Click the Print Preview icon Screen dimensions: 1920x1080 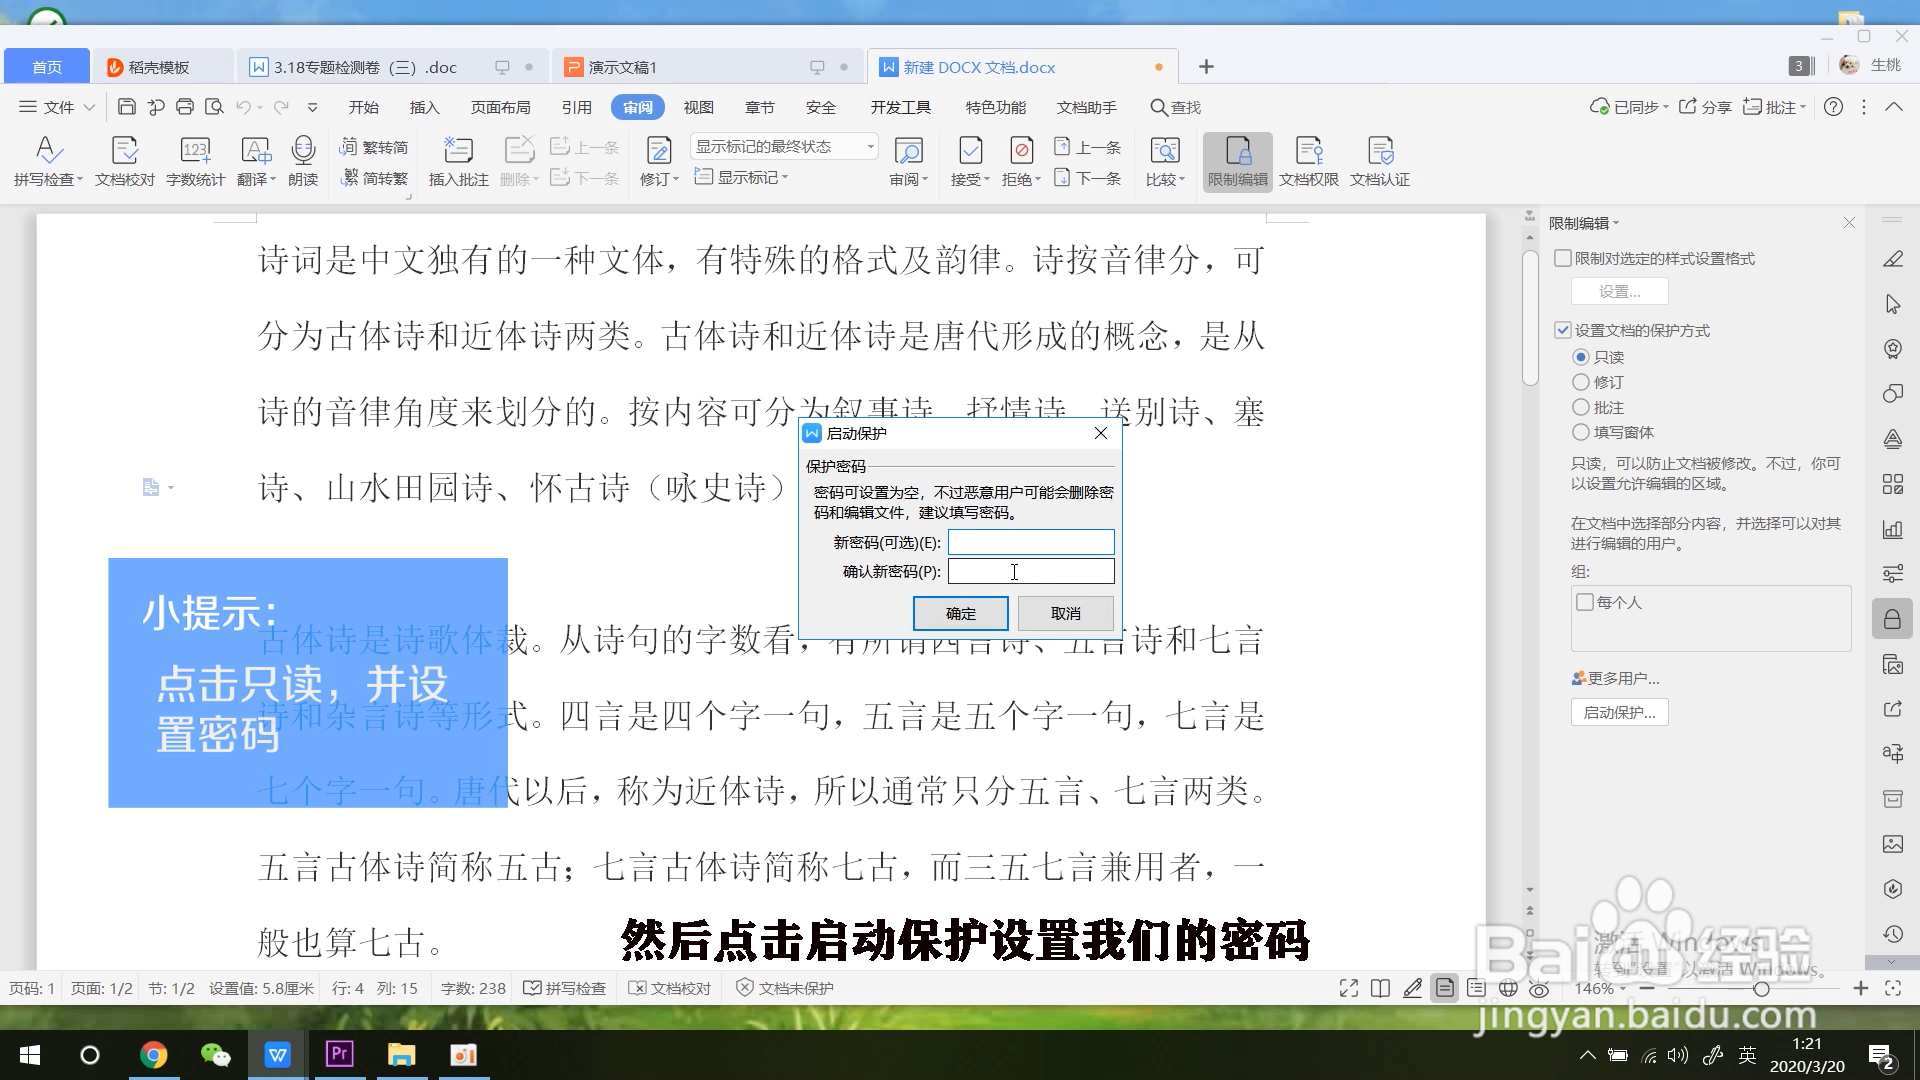click(x=214, y=107)
